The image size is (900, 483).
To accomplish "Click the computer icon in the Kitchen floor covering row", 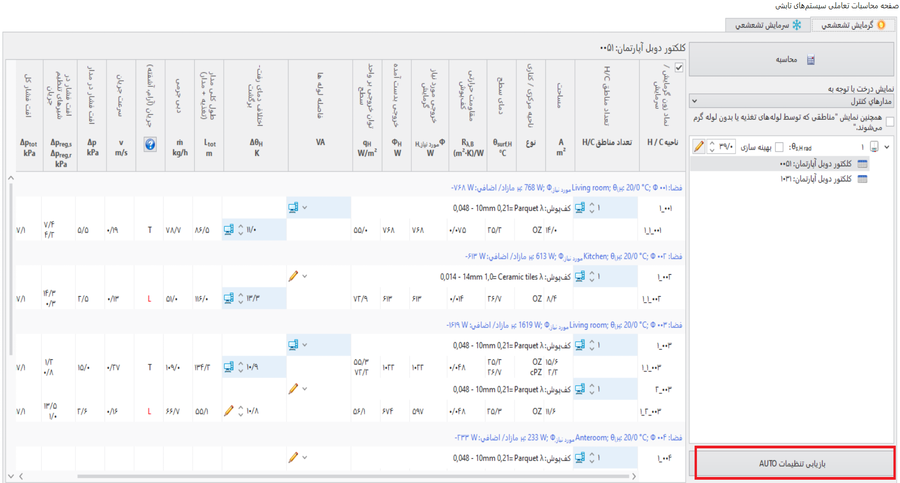I will click(x=579, y=276).
